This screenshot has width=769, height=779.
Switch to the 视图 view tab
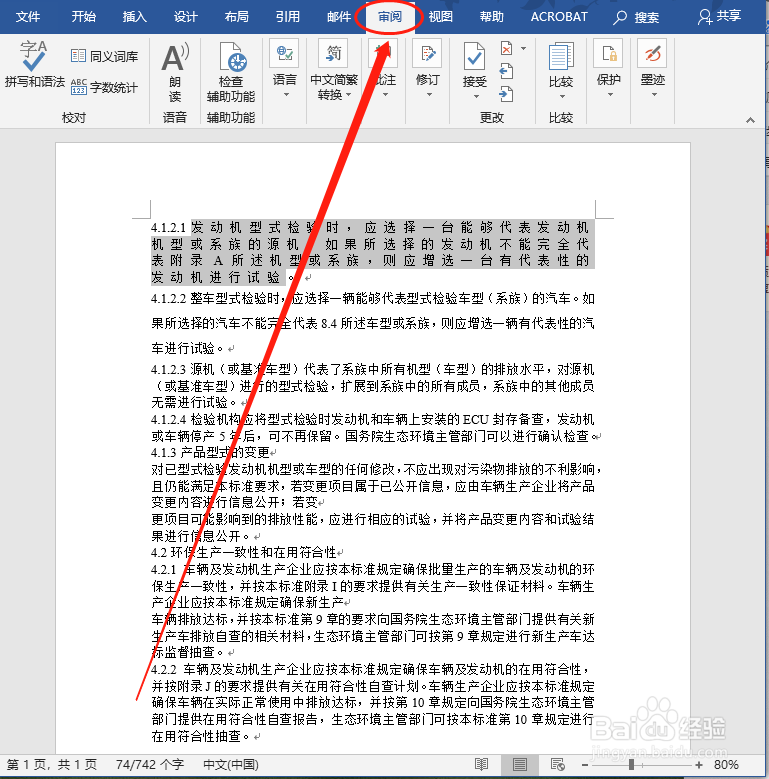[441, 17]
